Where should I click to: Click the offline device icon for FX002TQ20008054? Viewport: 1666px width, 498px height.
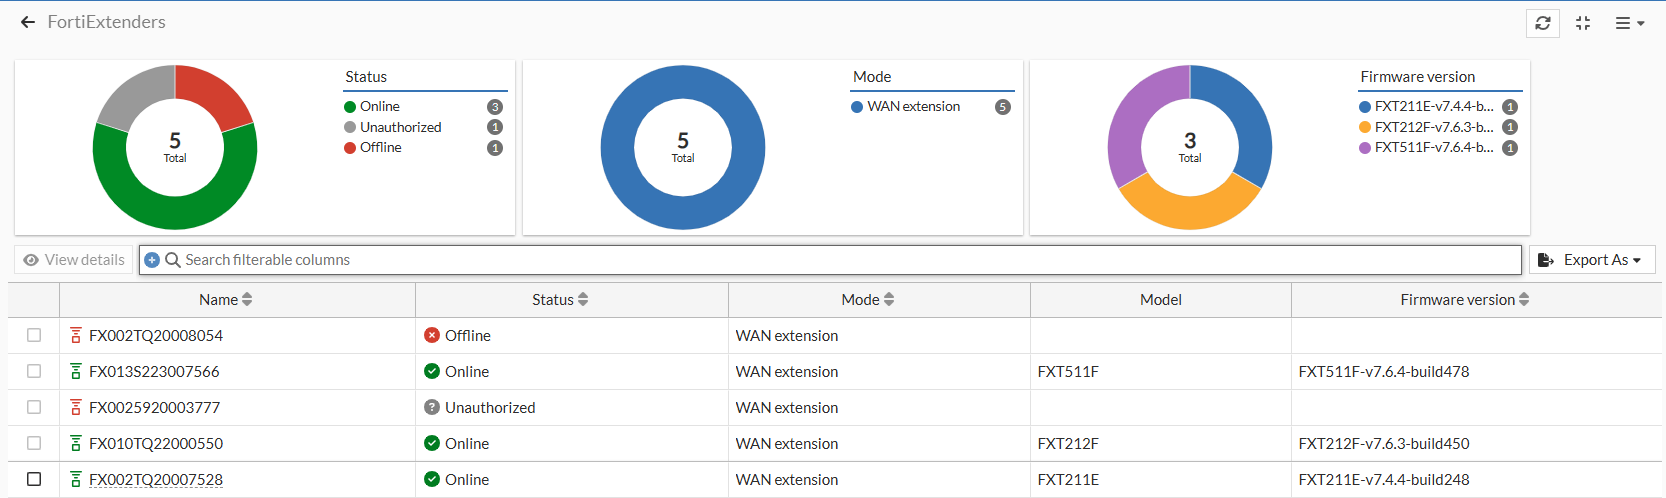pos(75,336)
